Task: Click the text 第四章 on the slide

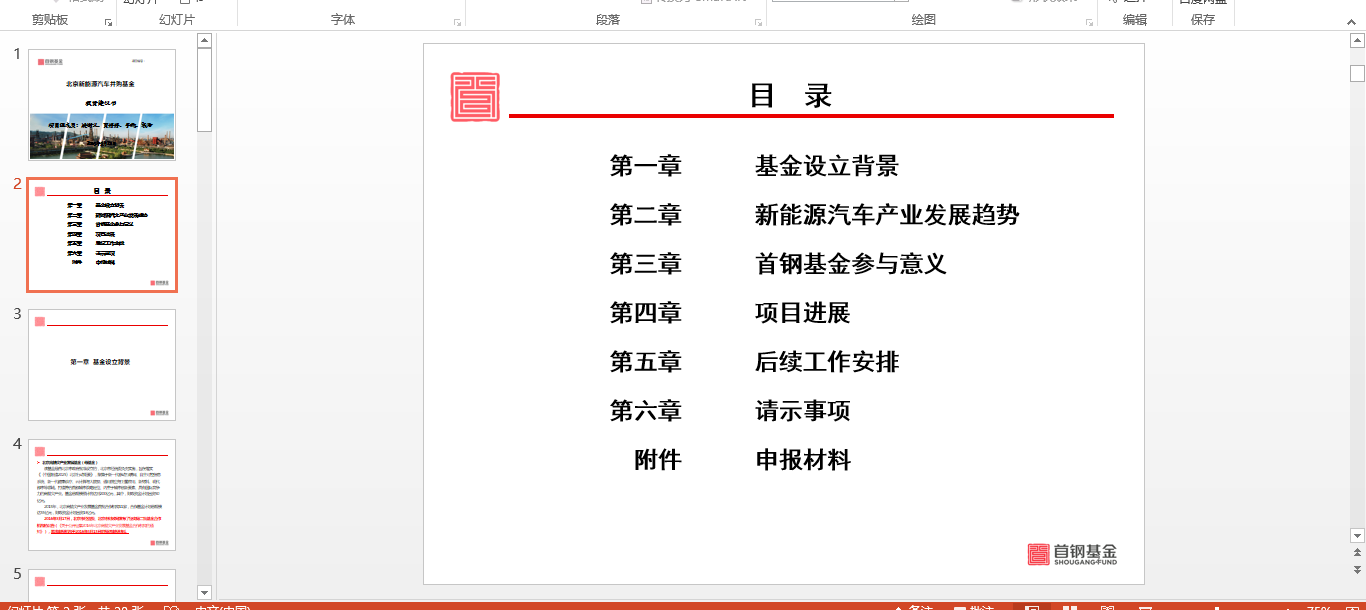Action: pyautogui.click(x=646, y=313)
